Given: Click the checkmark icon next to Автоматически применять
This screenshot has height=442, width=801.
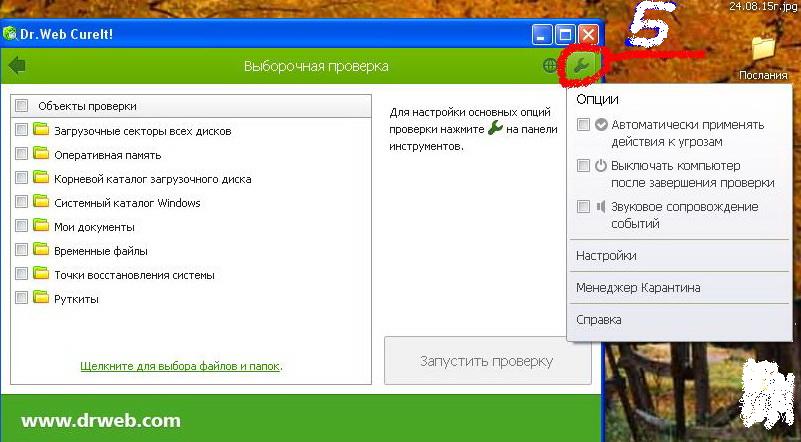Looking at the screenshot, I should click(x=601, y=125).
